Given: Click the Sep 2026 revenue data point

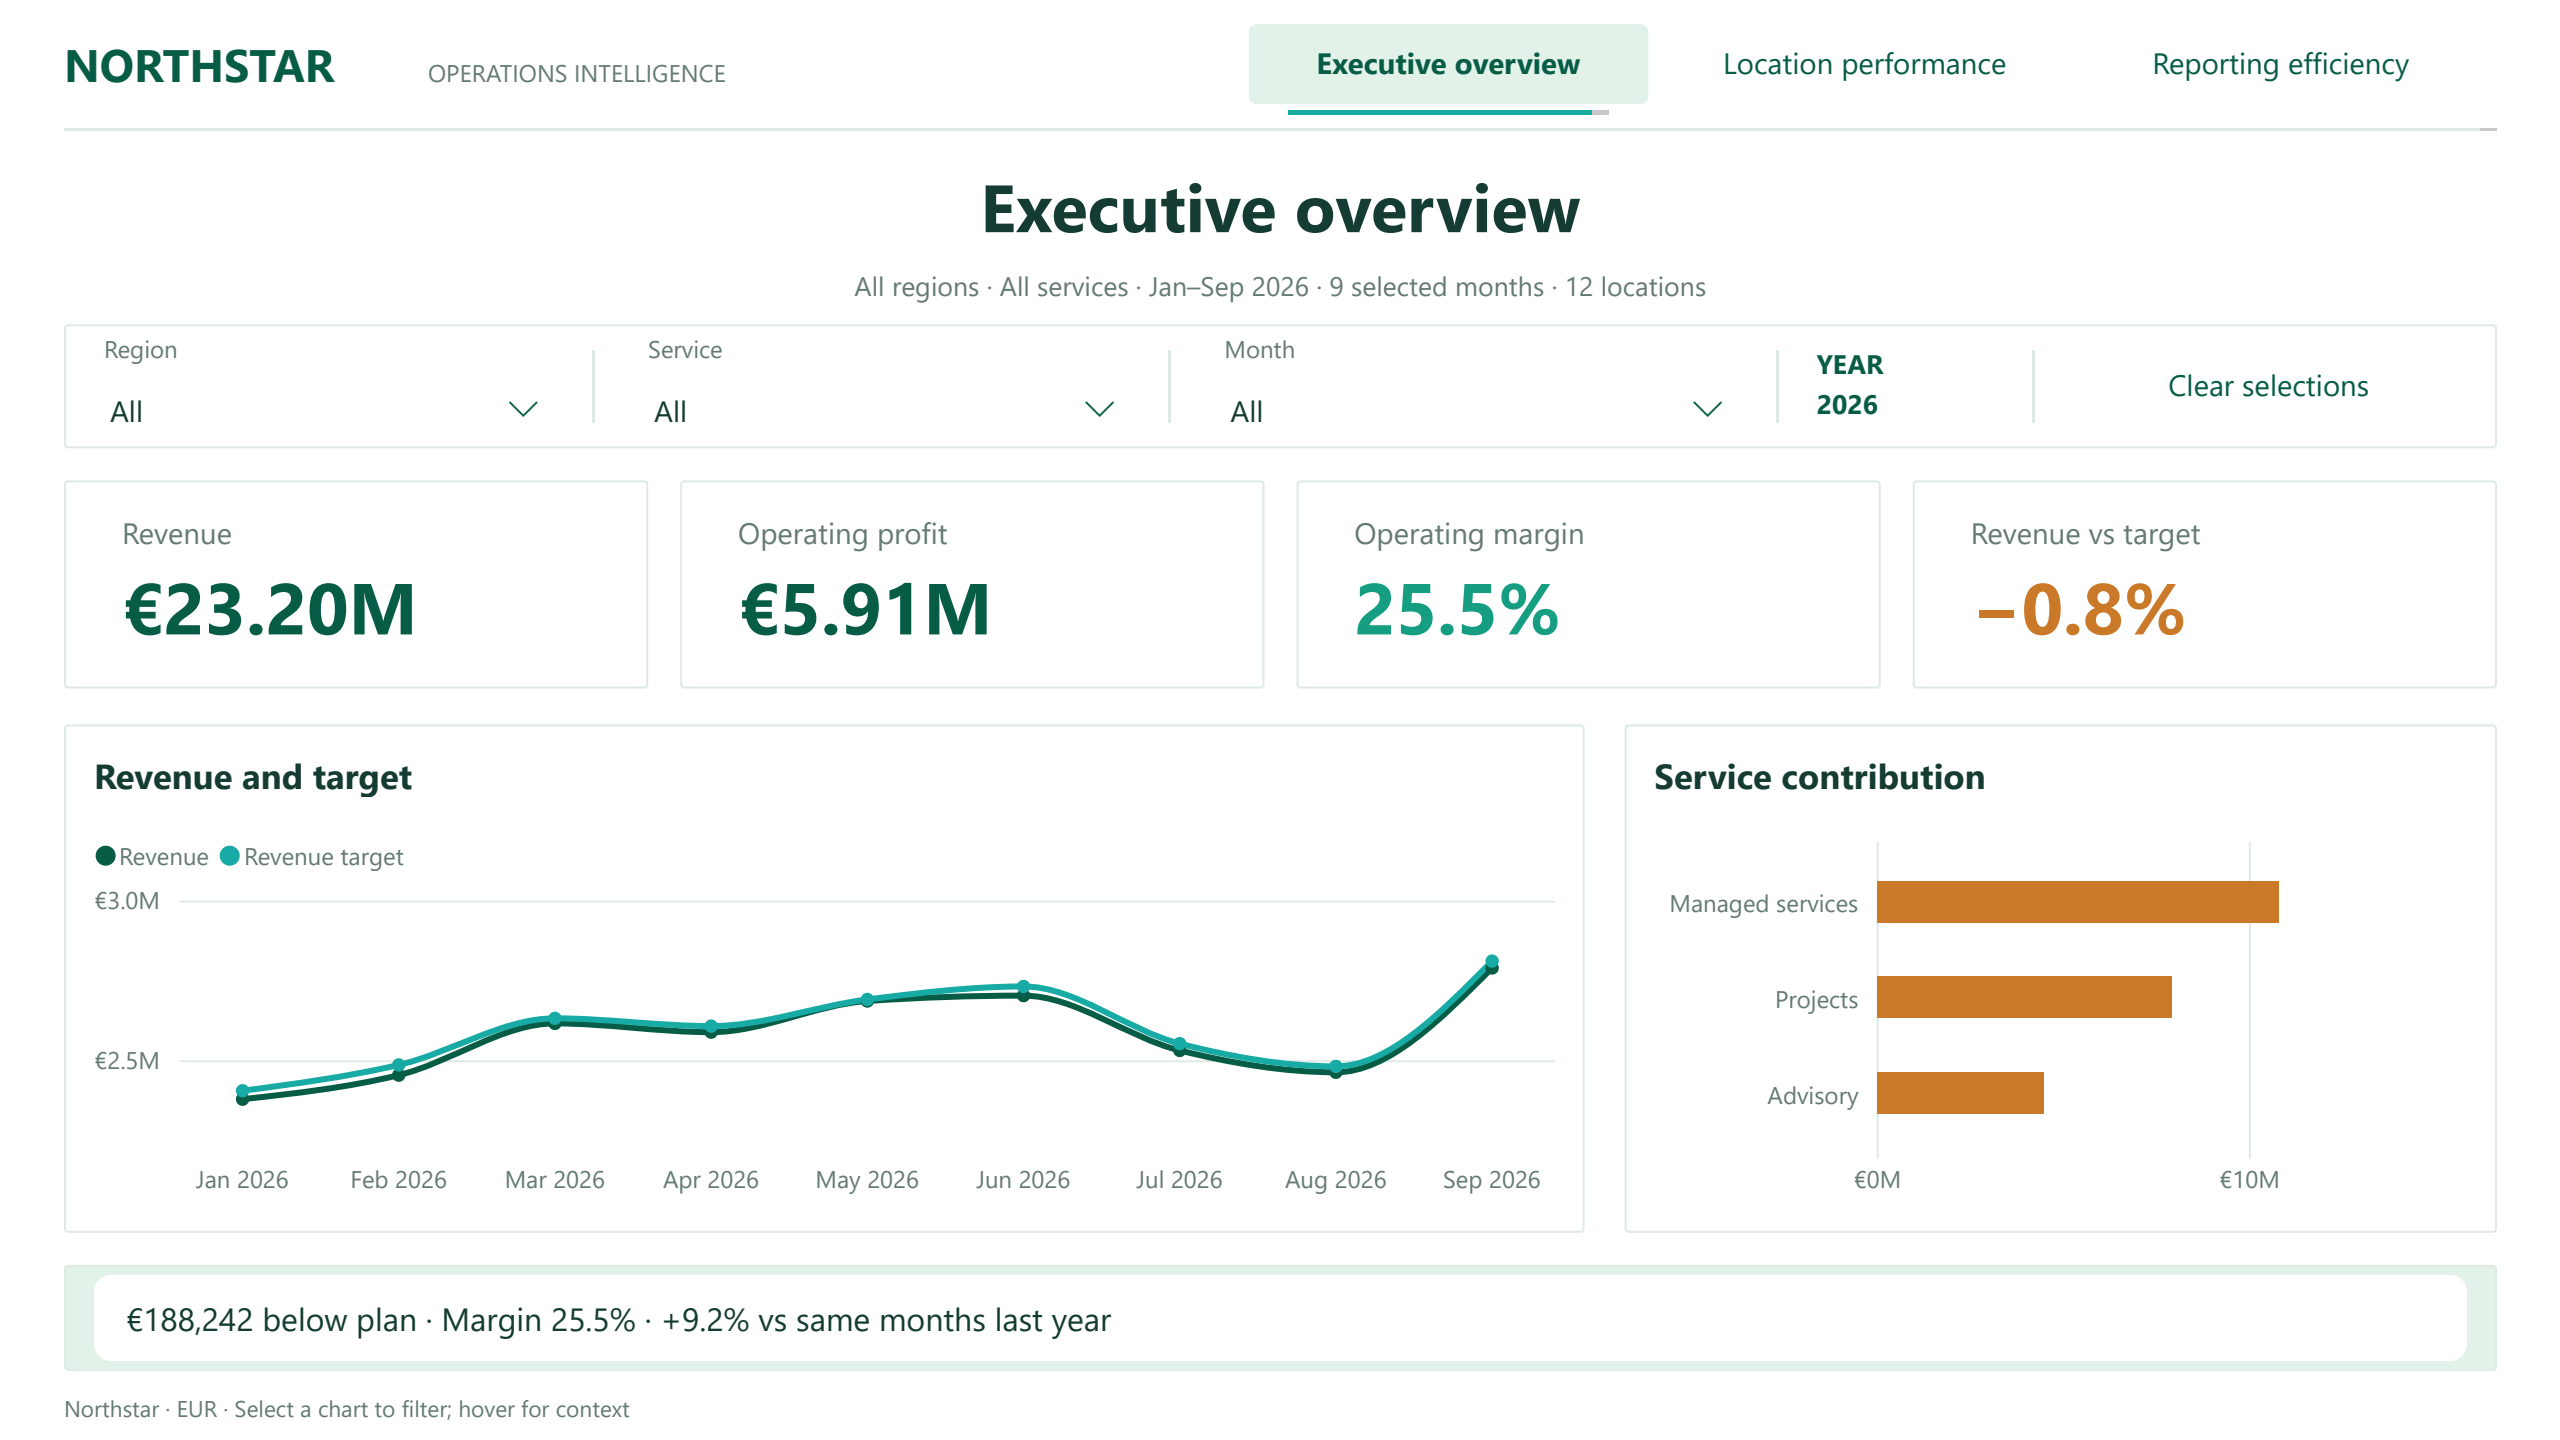Looking at the screenshot, I should tap(1491, 968).
